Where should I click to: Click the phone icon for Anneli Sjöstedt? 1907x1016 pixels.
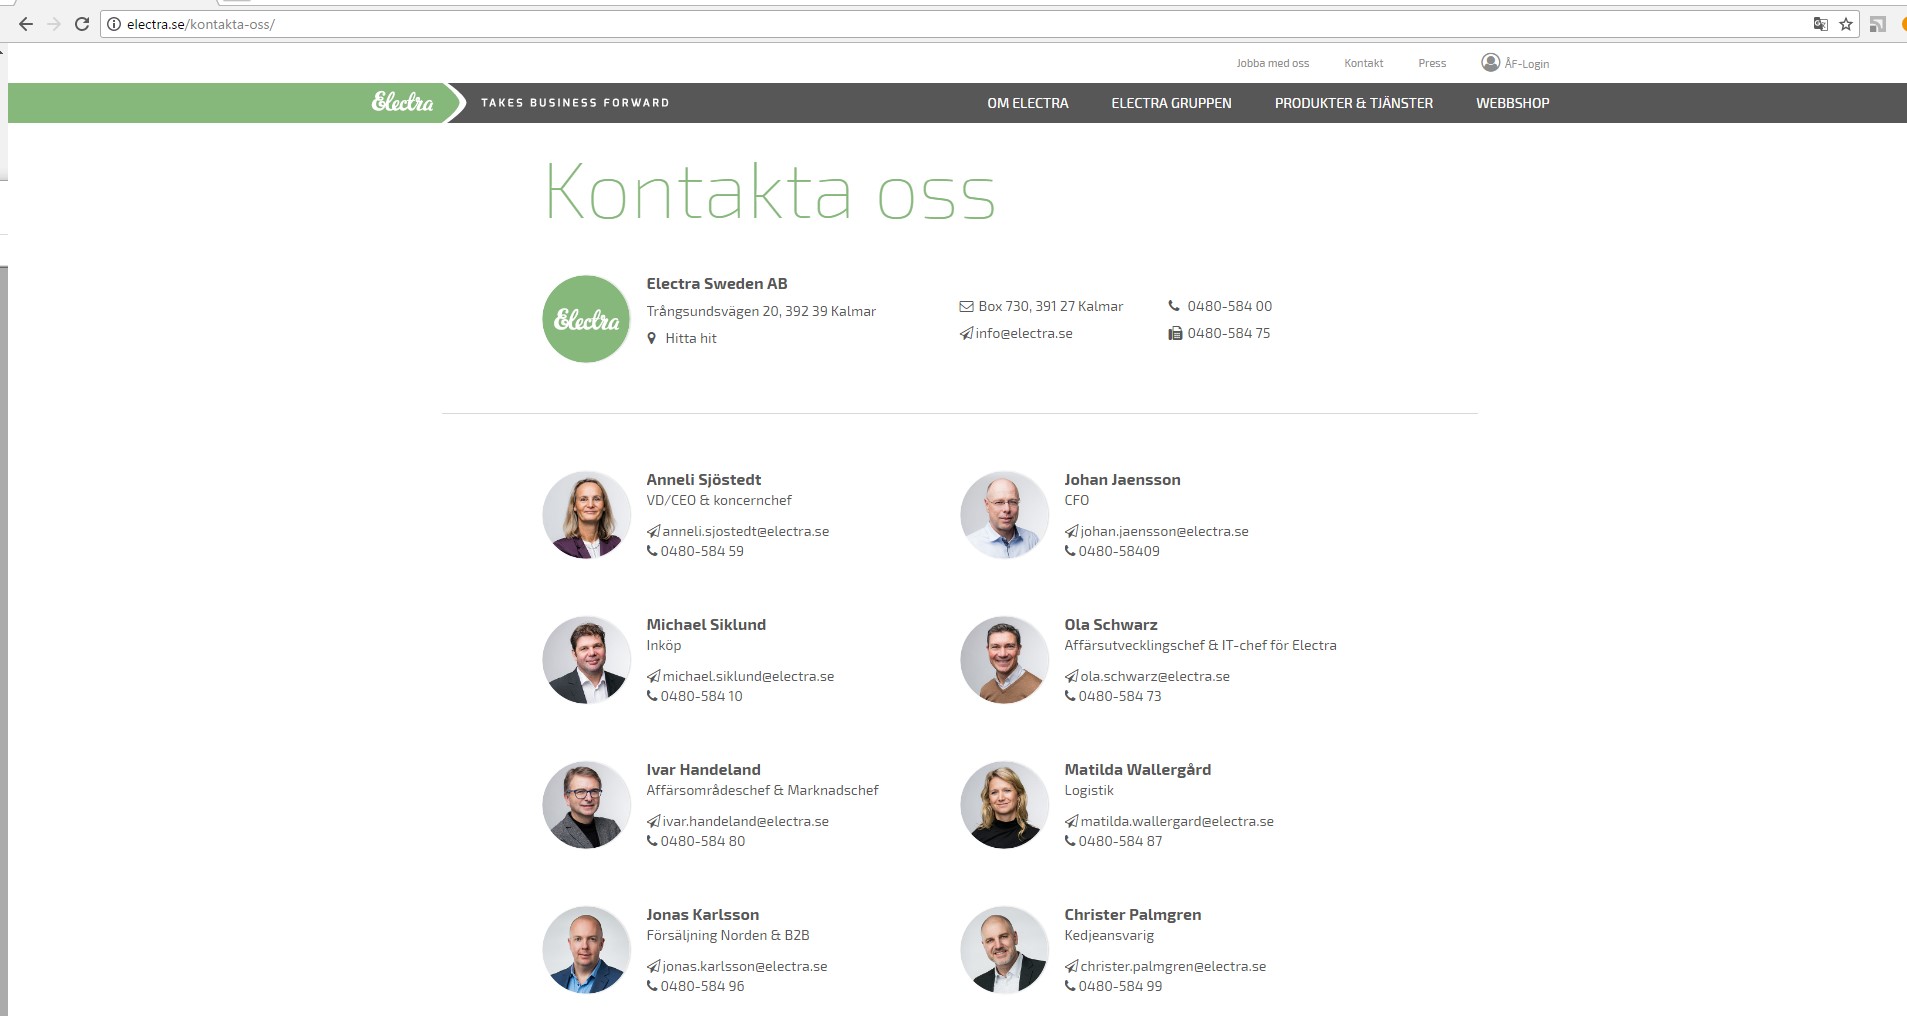(x=652, y=551)
